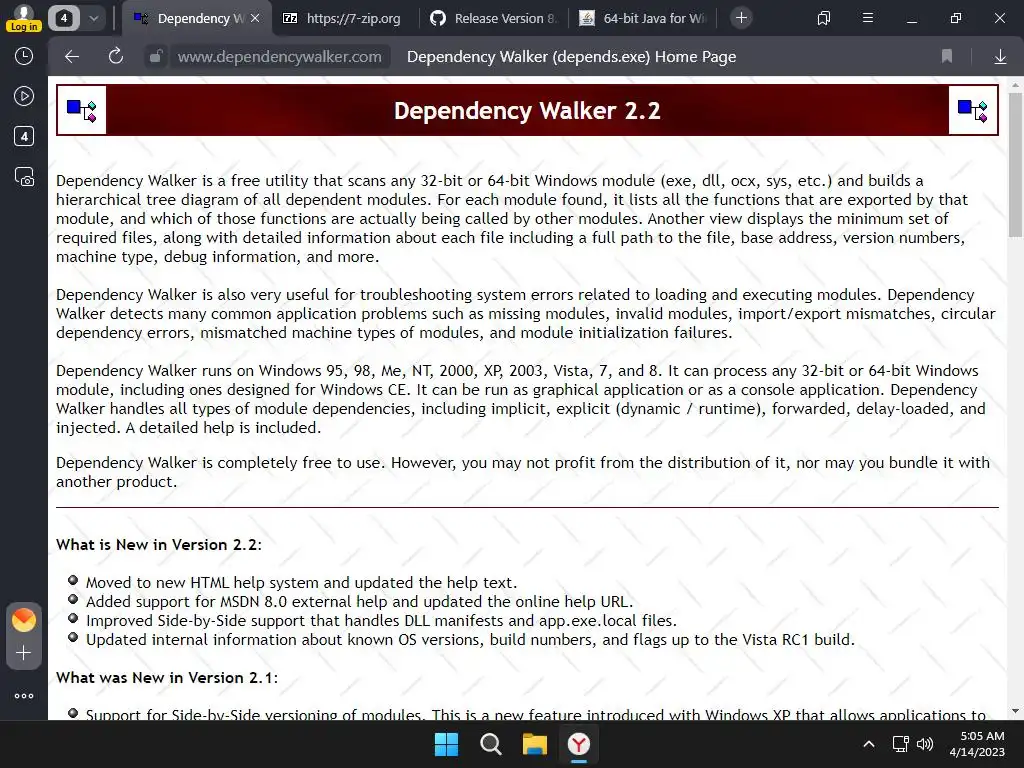Open the tab count button showing 4
The width and height of the screenshot is (1024, 768).
click(63, 18)
